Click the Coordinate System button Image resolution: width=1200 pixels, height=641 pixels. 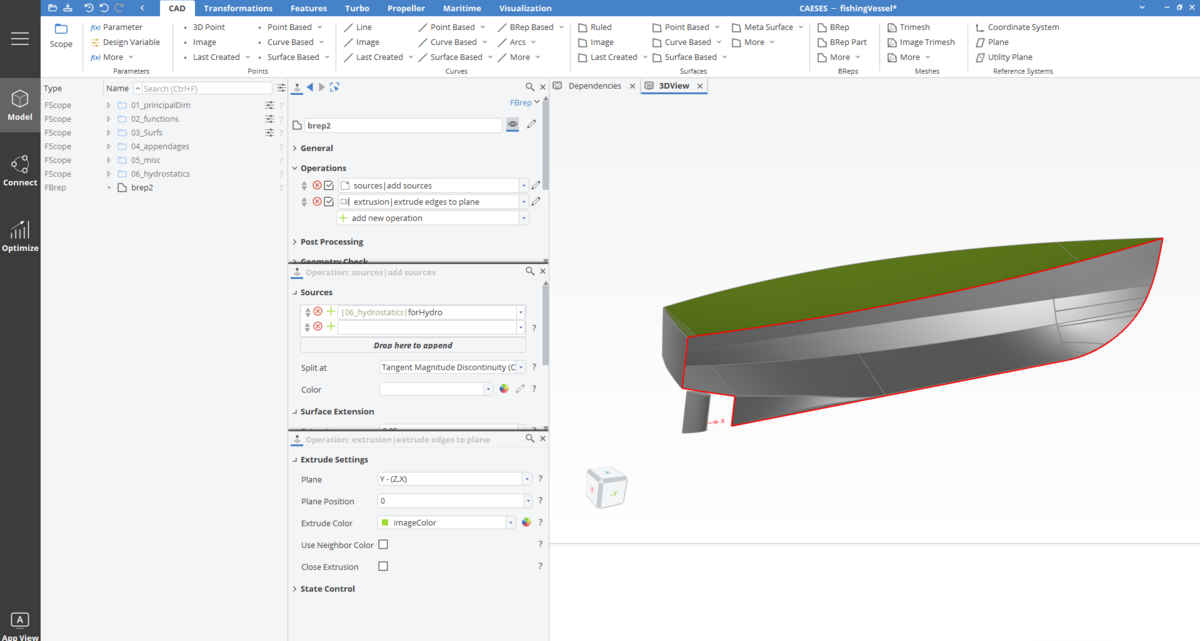[x=1017, y=27]
